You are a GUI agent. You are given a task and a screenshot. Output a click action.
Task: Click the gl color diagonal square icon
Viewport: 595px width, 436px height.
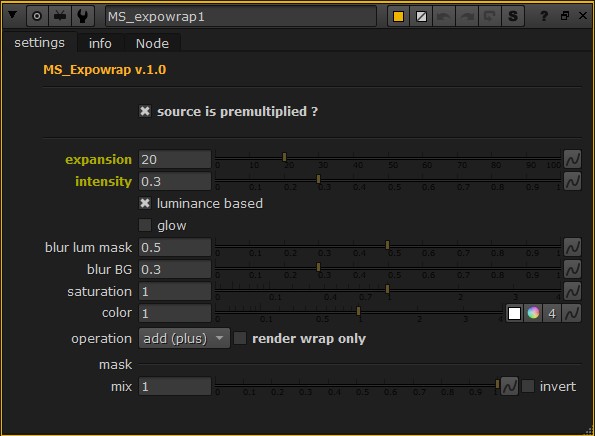pyautogui.click(x=421, y=16)
